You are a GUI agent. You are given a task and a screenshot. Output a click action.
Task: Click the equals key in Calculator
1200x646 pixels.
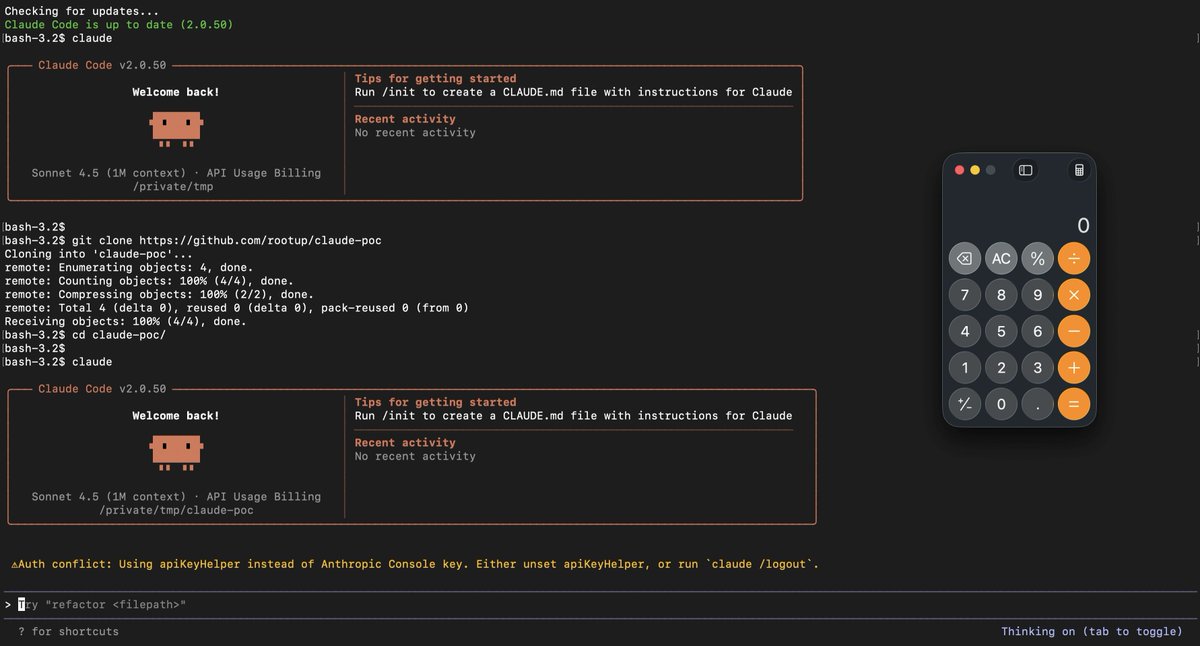1074,404
